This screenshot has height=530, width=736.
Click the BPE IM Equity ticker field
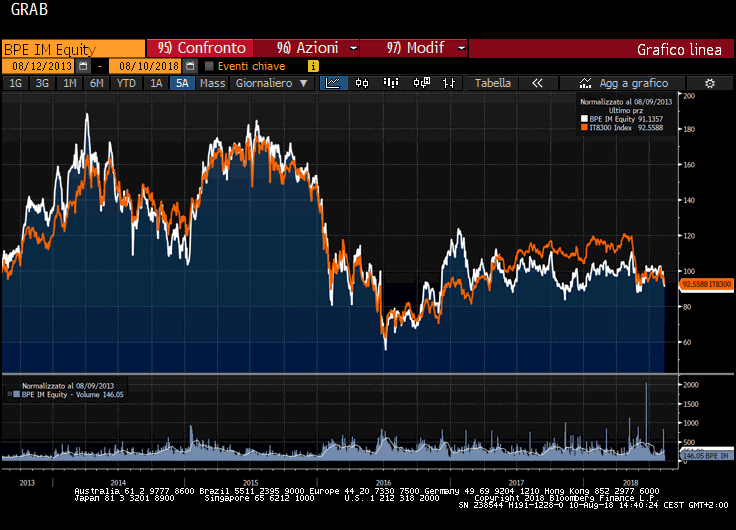coord(73,49)
